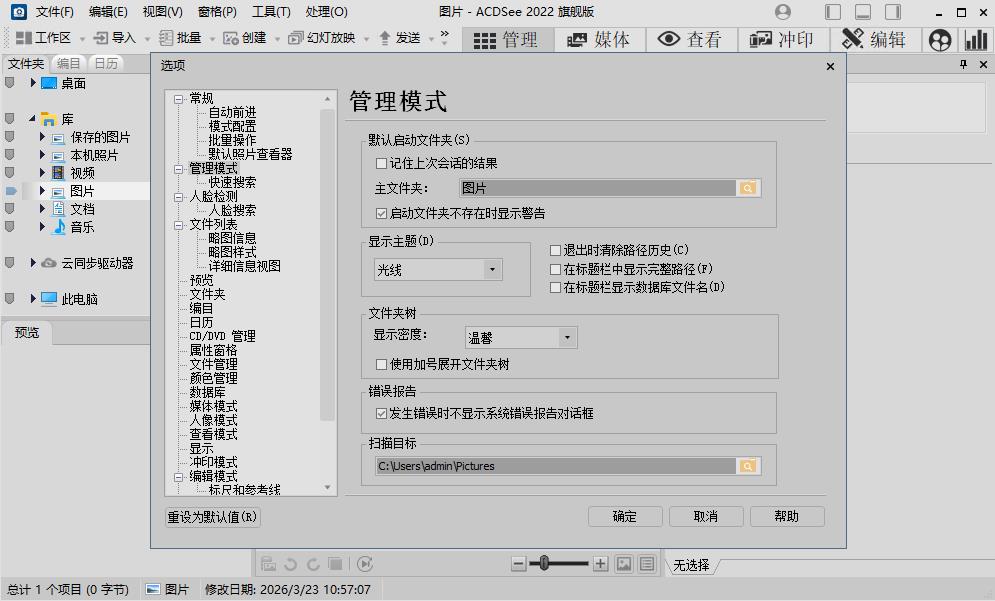Image resolution: width=995 pixels, height=601 pixels.
Task: Click the 重设为默认值 button
Action: tap(211, 518)
